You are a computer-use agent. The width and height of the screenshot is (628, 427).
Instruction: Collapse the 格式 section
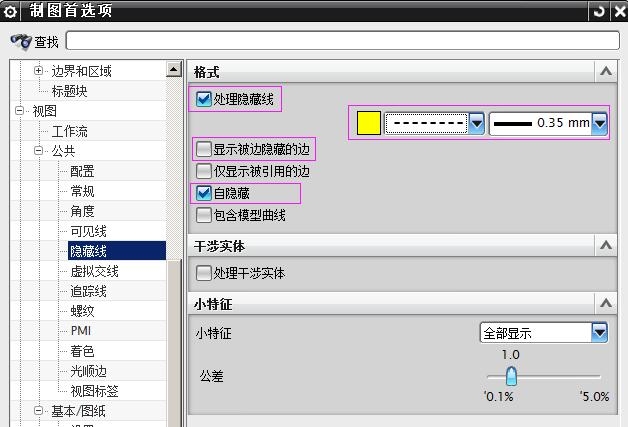point(606,72)
